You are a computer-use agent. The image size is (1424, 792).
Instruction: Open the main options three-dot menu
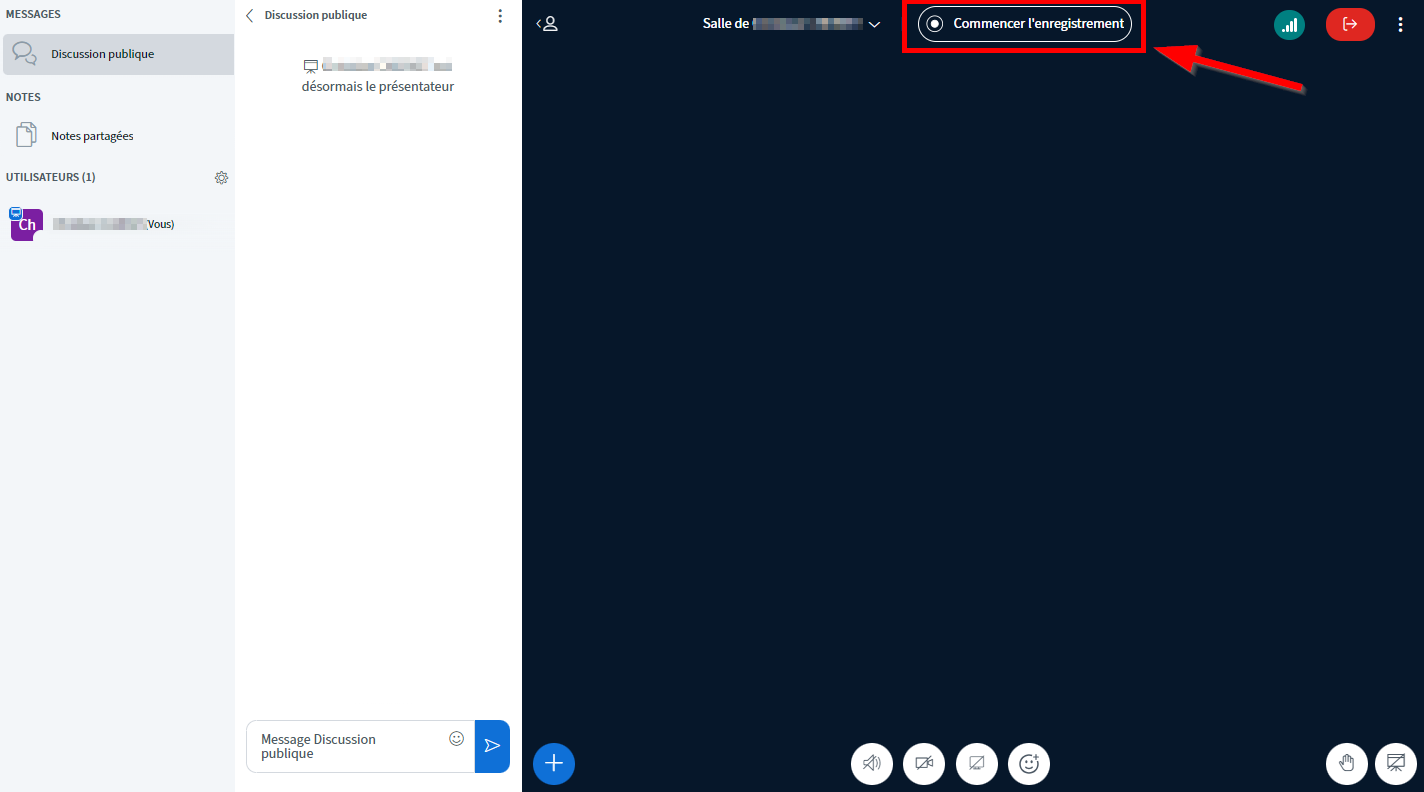point(1400,24)
